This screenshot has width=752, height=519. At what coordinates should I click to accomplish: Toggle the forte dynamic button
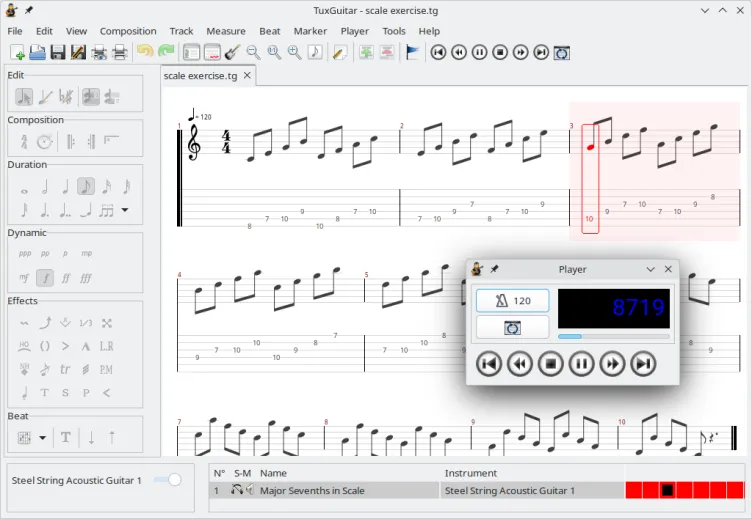click(44, 278)
